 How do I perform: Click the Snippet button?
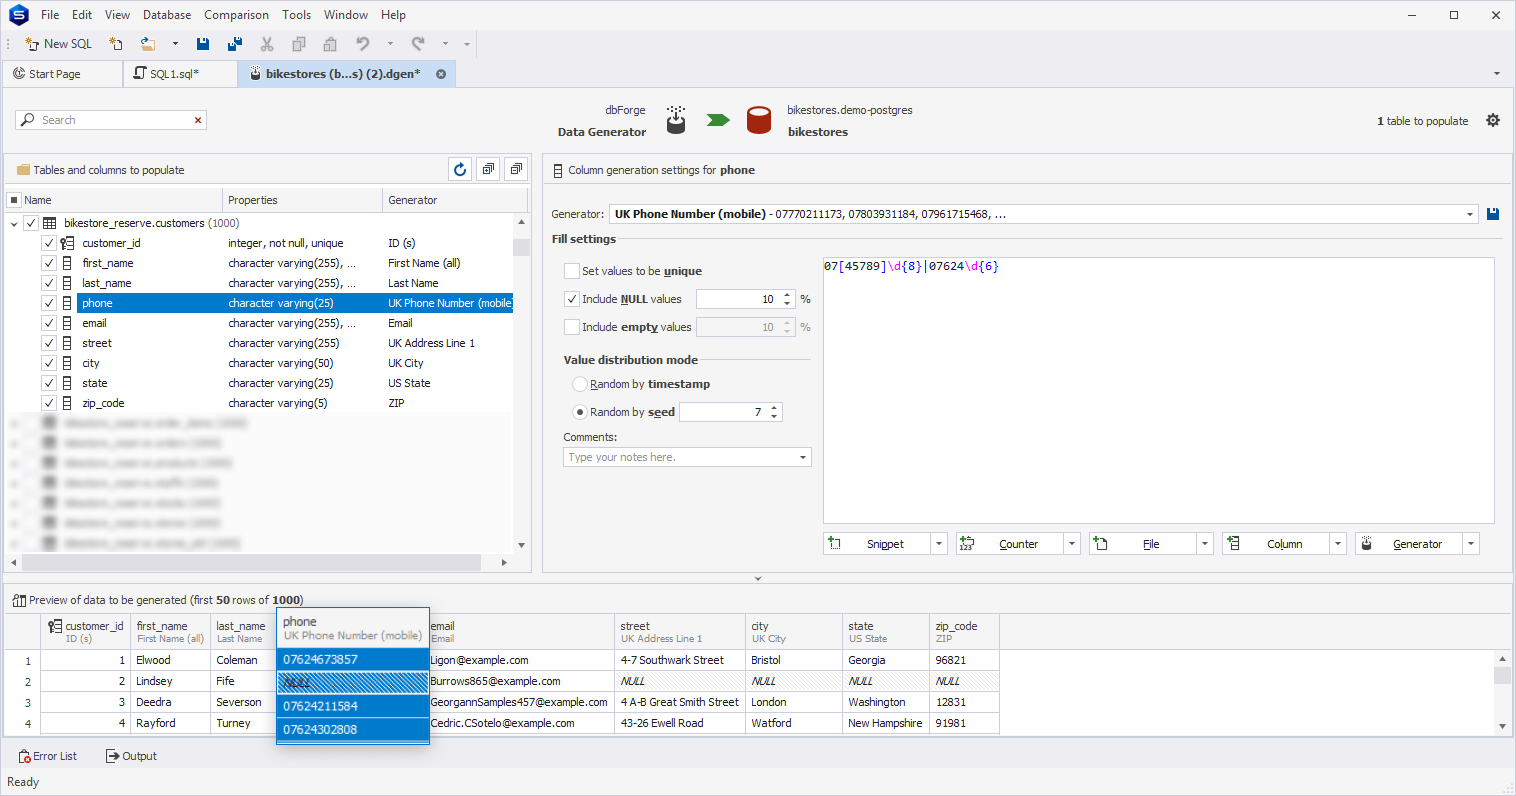[877, 544]
